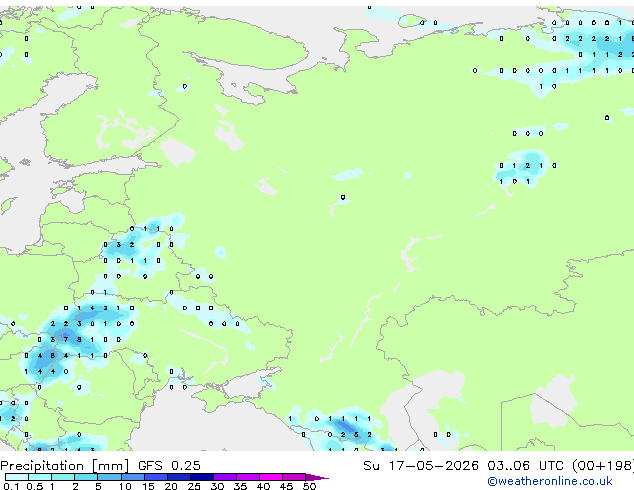Click the 15–20 mm legend swatch
Viewport: 634px width, 490px height.
tap(156, 477)
